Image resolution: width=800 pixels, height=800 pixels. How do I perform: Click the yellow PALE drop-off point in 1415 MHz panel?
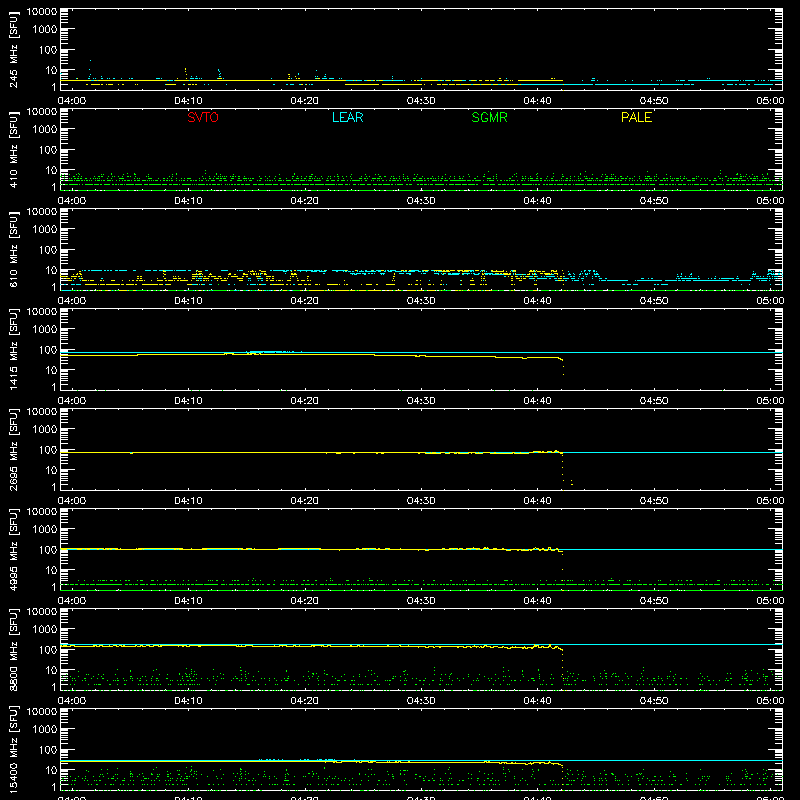coord(563,366)
